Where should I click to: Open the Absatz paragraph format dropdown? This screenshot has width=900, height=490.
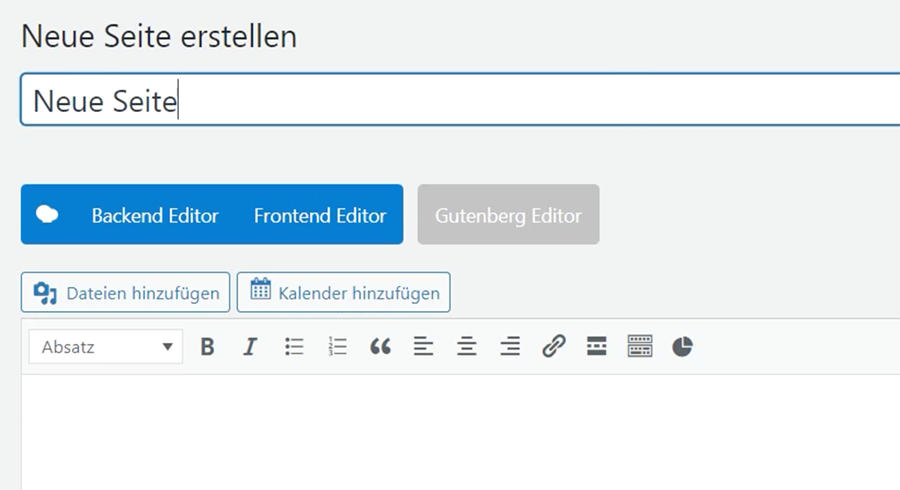[x=106, y=347]
